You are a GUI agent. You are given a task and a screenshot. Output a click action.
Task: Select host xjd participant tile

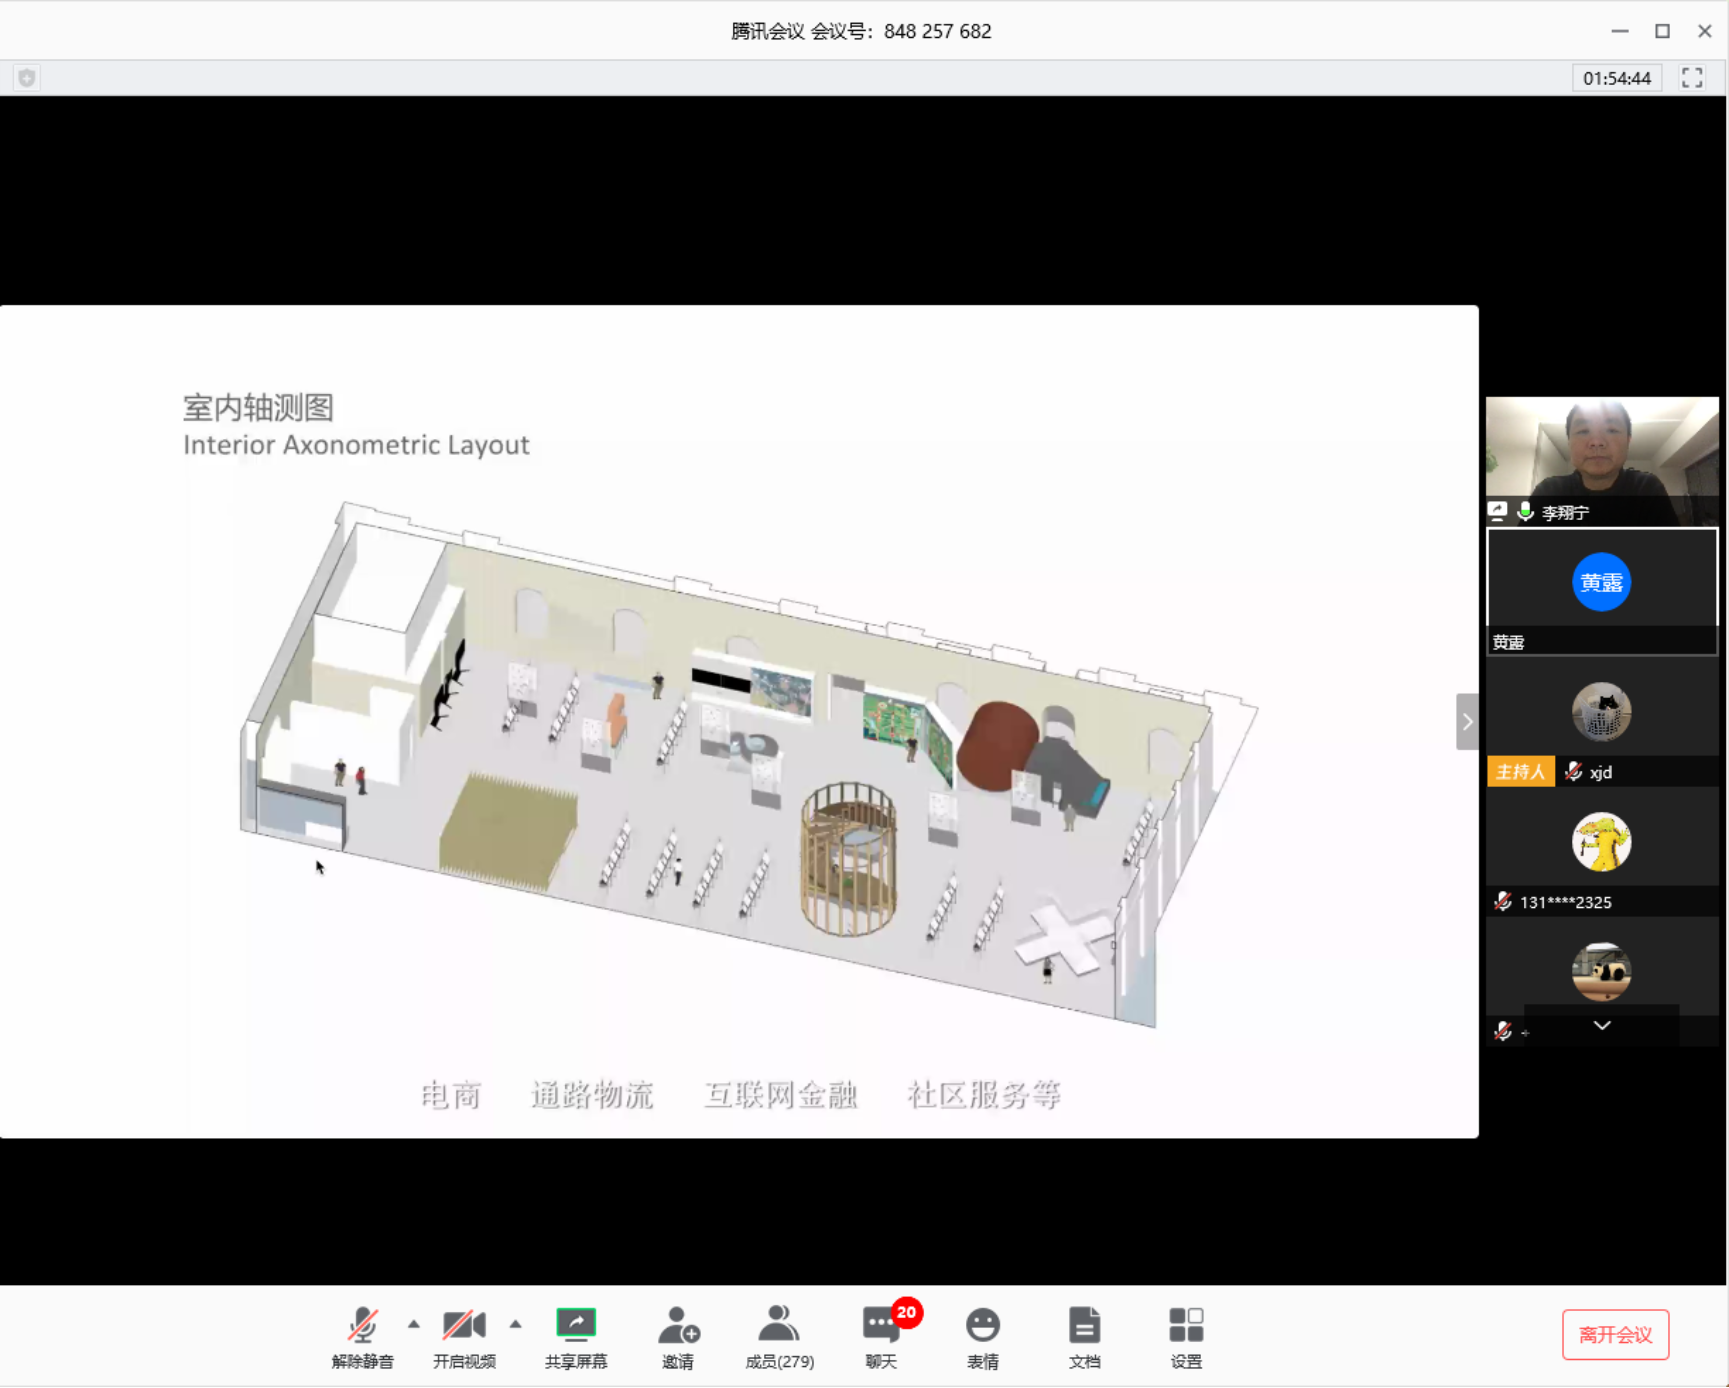coord(1602,720)
